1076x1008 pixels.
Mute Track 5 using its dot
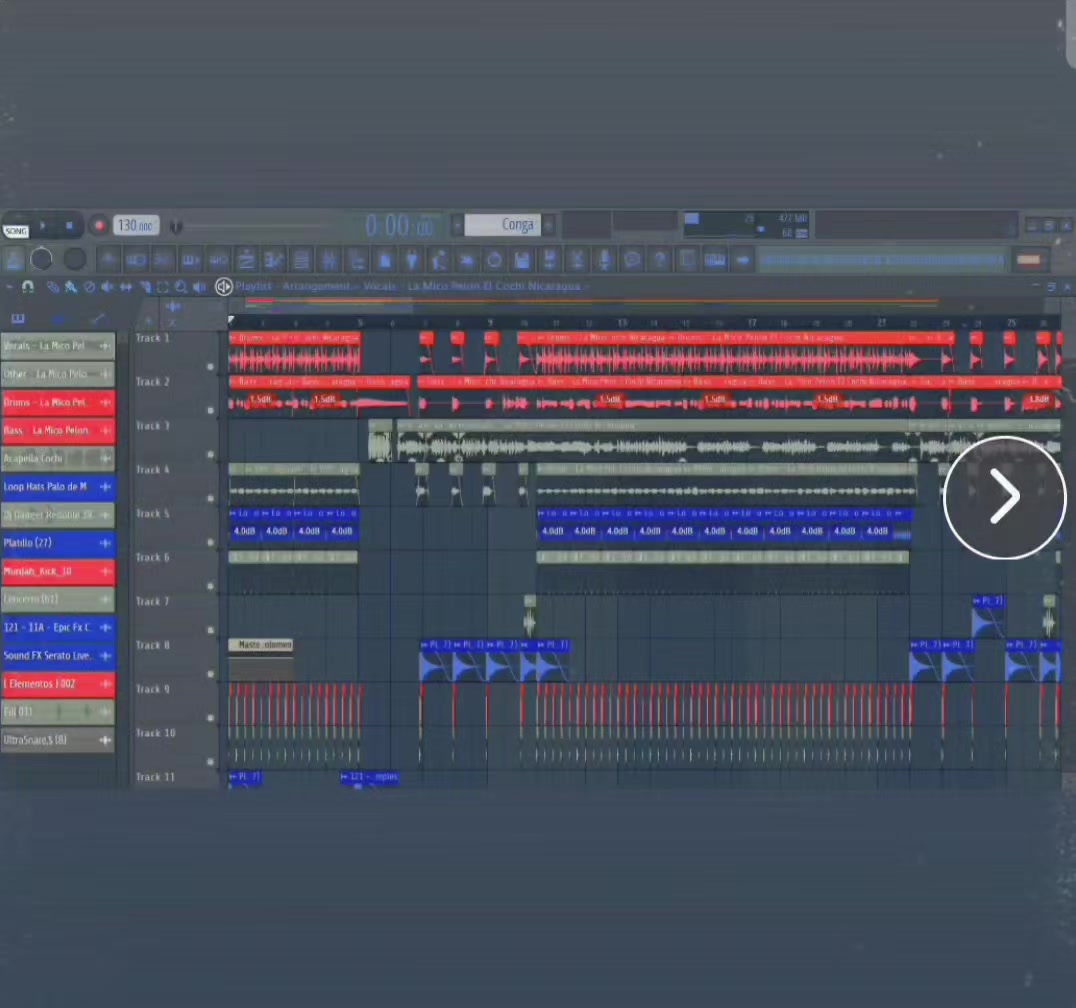pyautogui.click(x=210, y=542)
